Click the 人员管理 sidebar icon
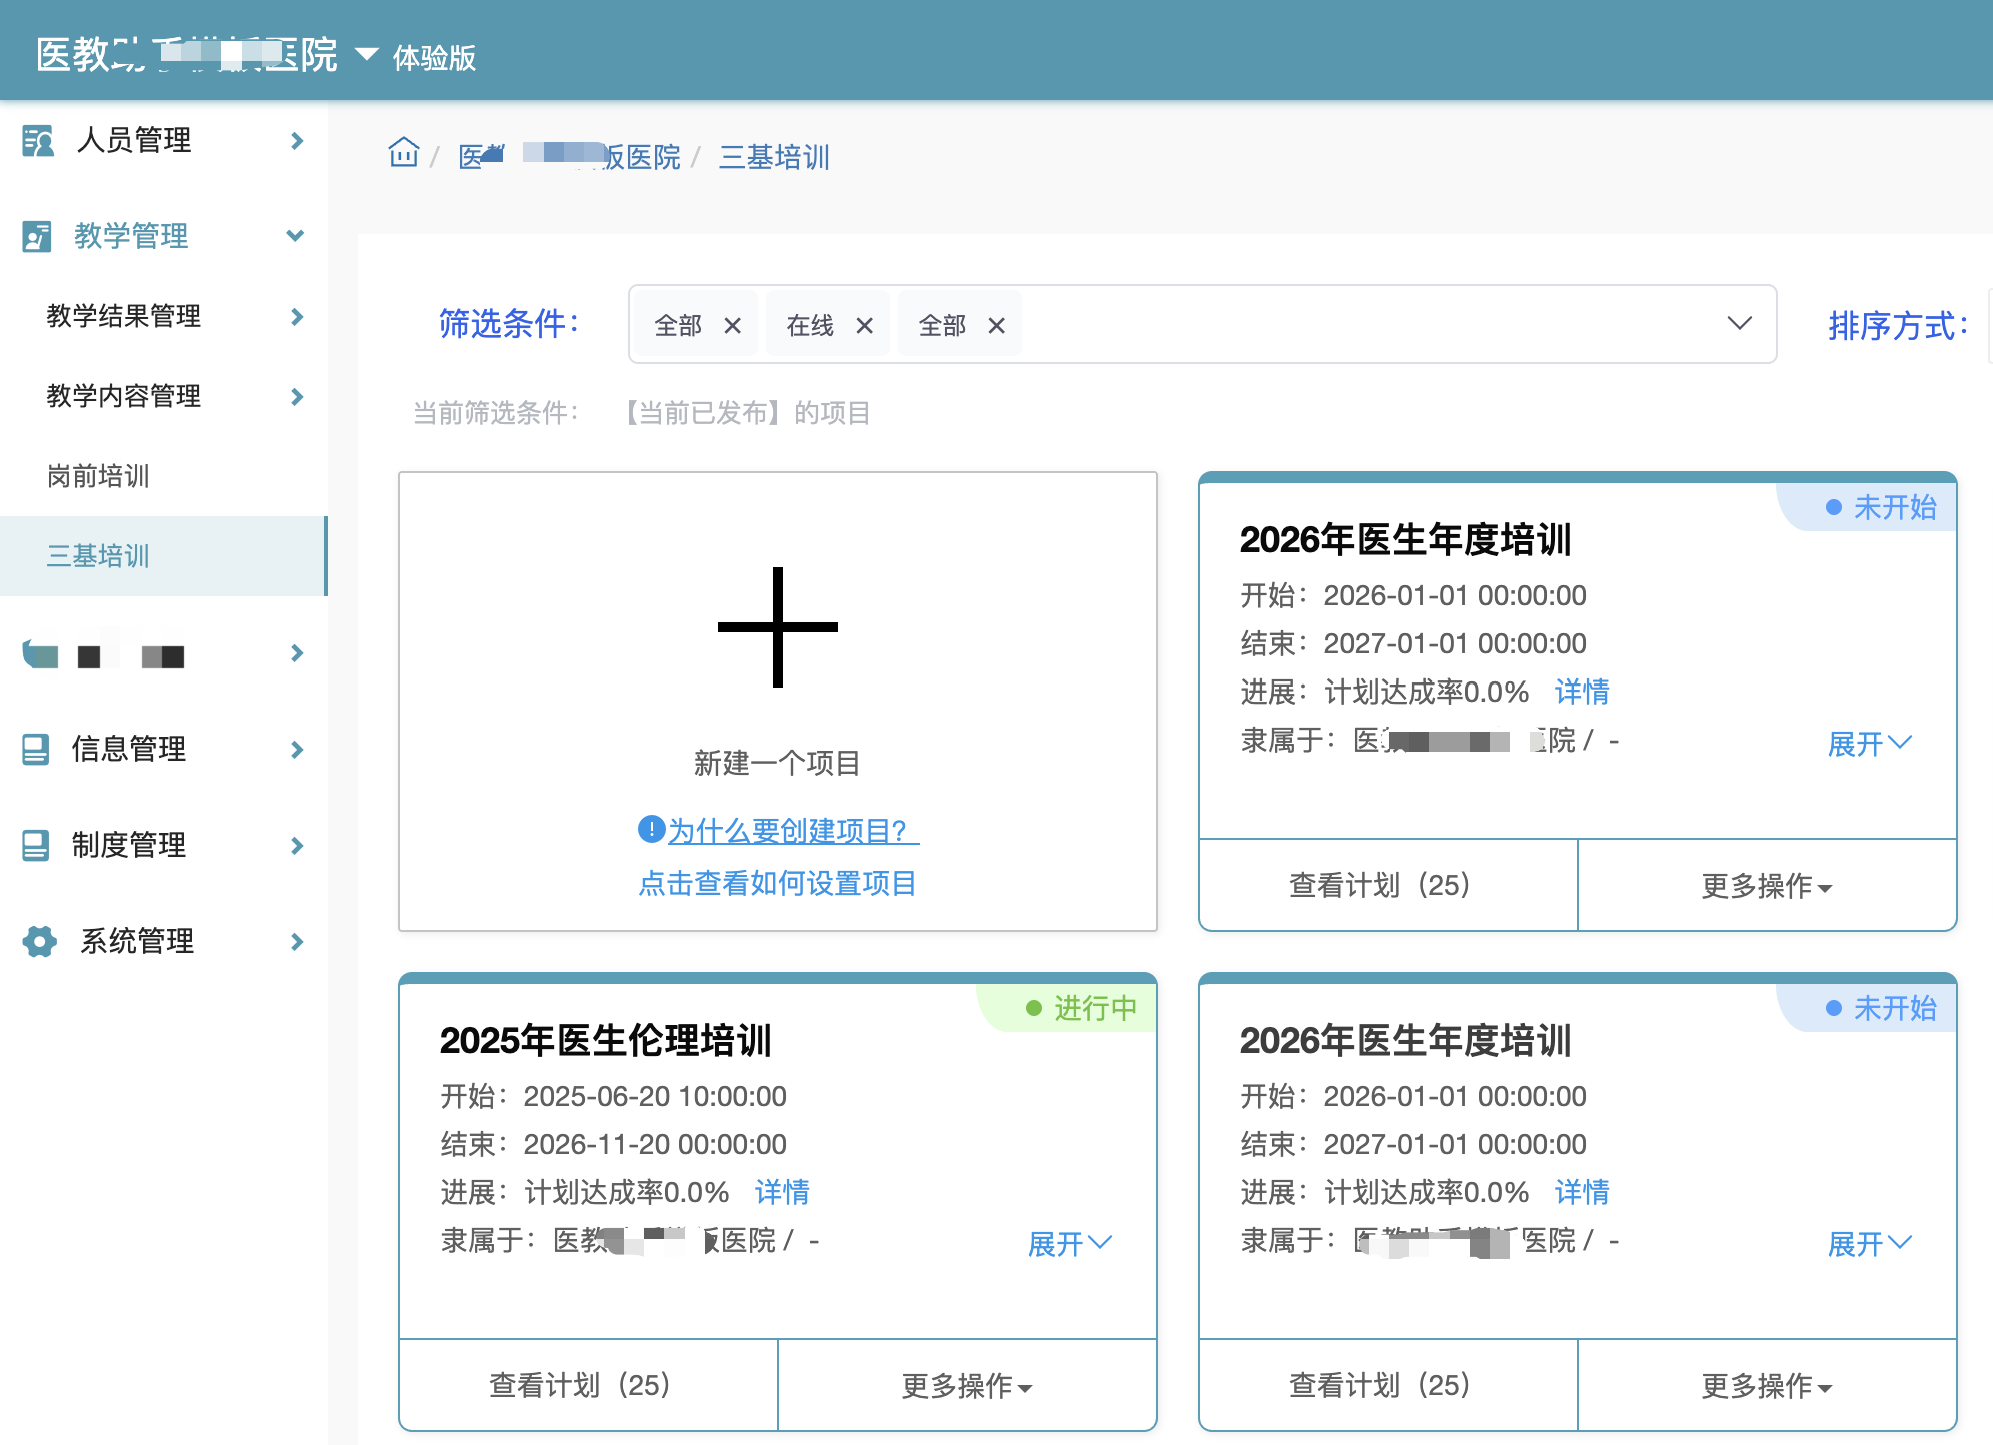The height and width of the screenshot is (1445, 1993). pos(38,141)
